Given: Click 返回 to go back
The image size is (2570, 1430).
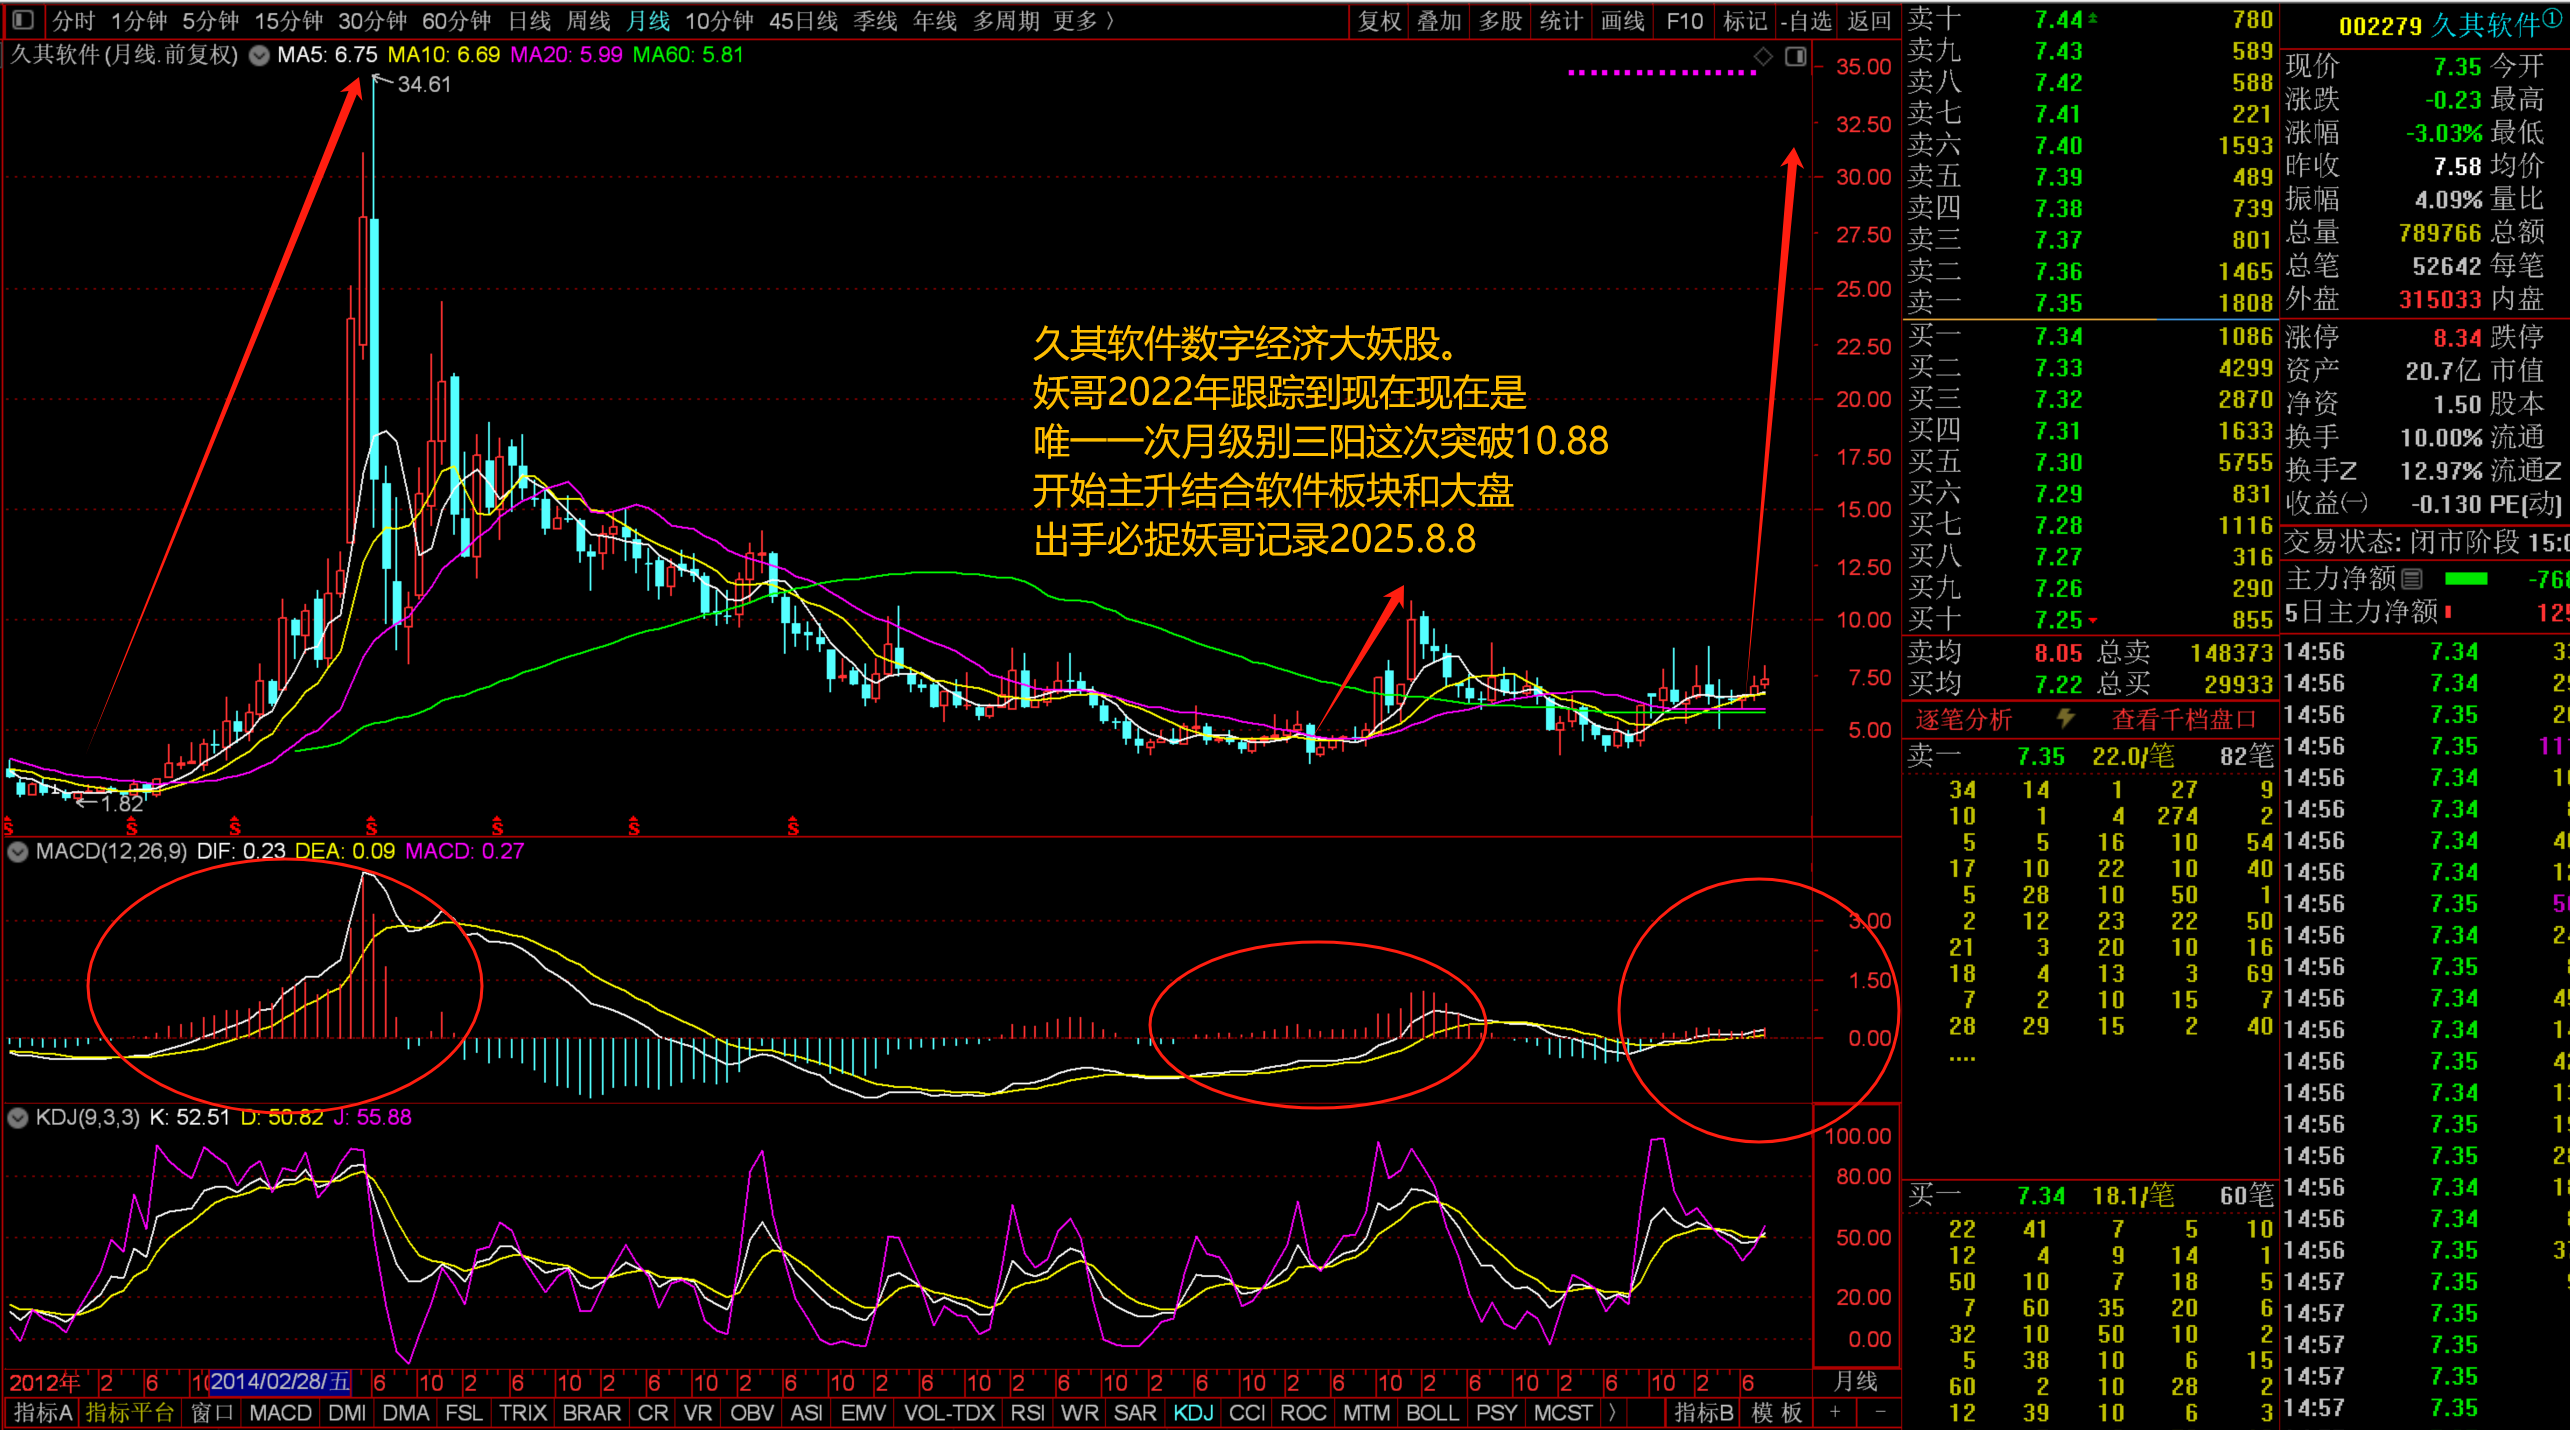Looking at the screenshot, I should pos(1868,20).
